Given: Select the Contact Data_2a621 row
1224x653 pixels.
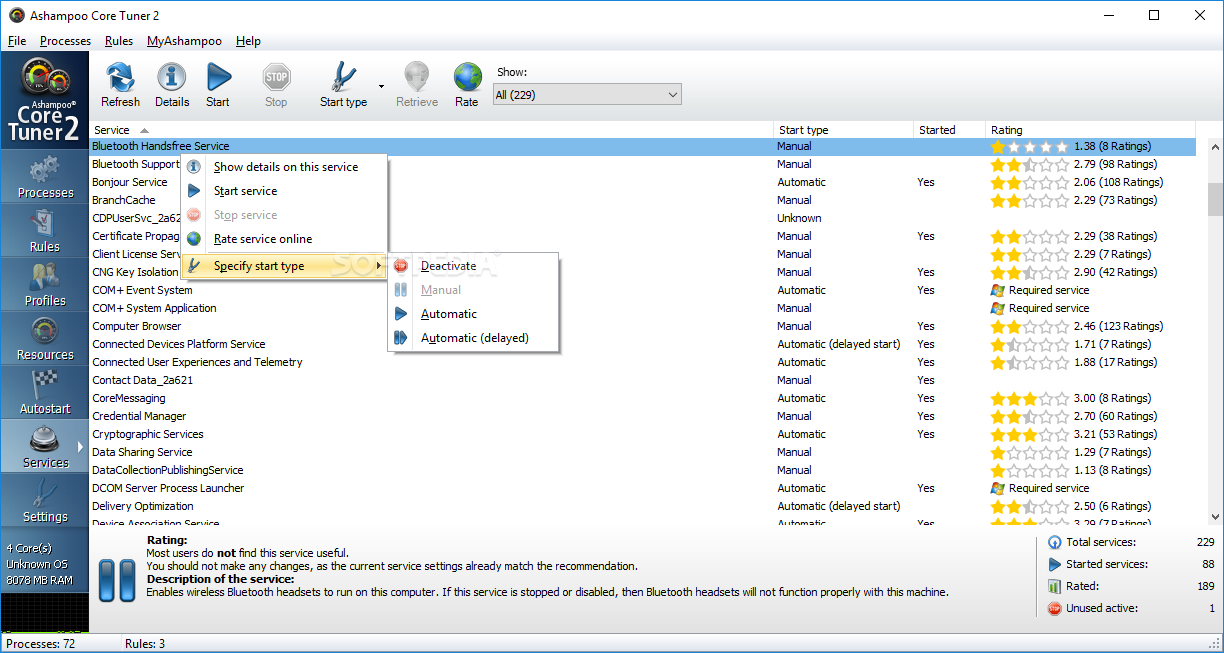Looking at the screenshot, I should coord(643,380).
